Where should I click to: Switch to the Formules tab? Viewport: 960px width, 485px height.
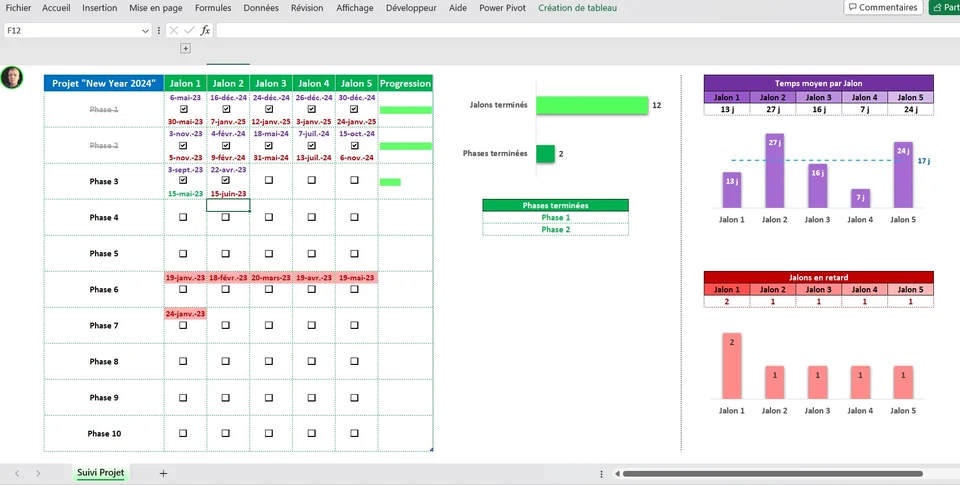(213, 8)
